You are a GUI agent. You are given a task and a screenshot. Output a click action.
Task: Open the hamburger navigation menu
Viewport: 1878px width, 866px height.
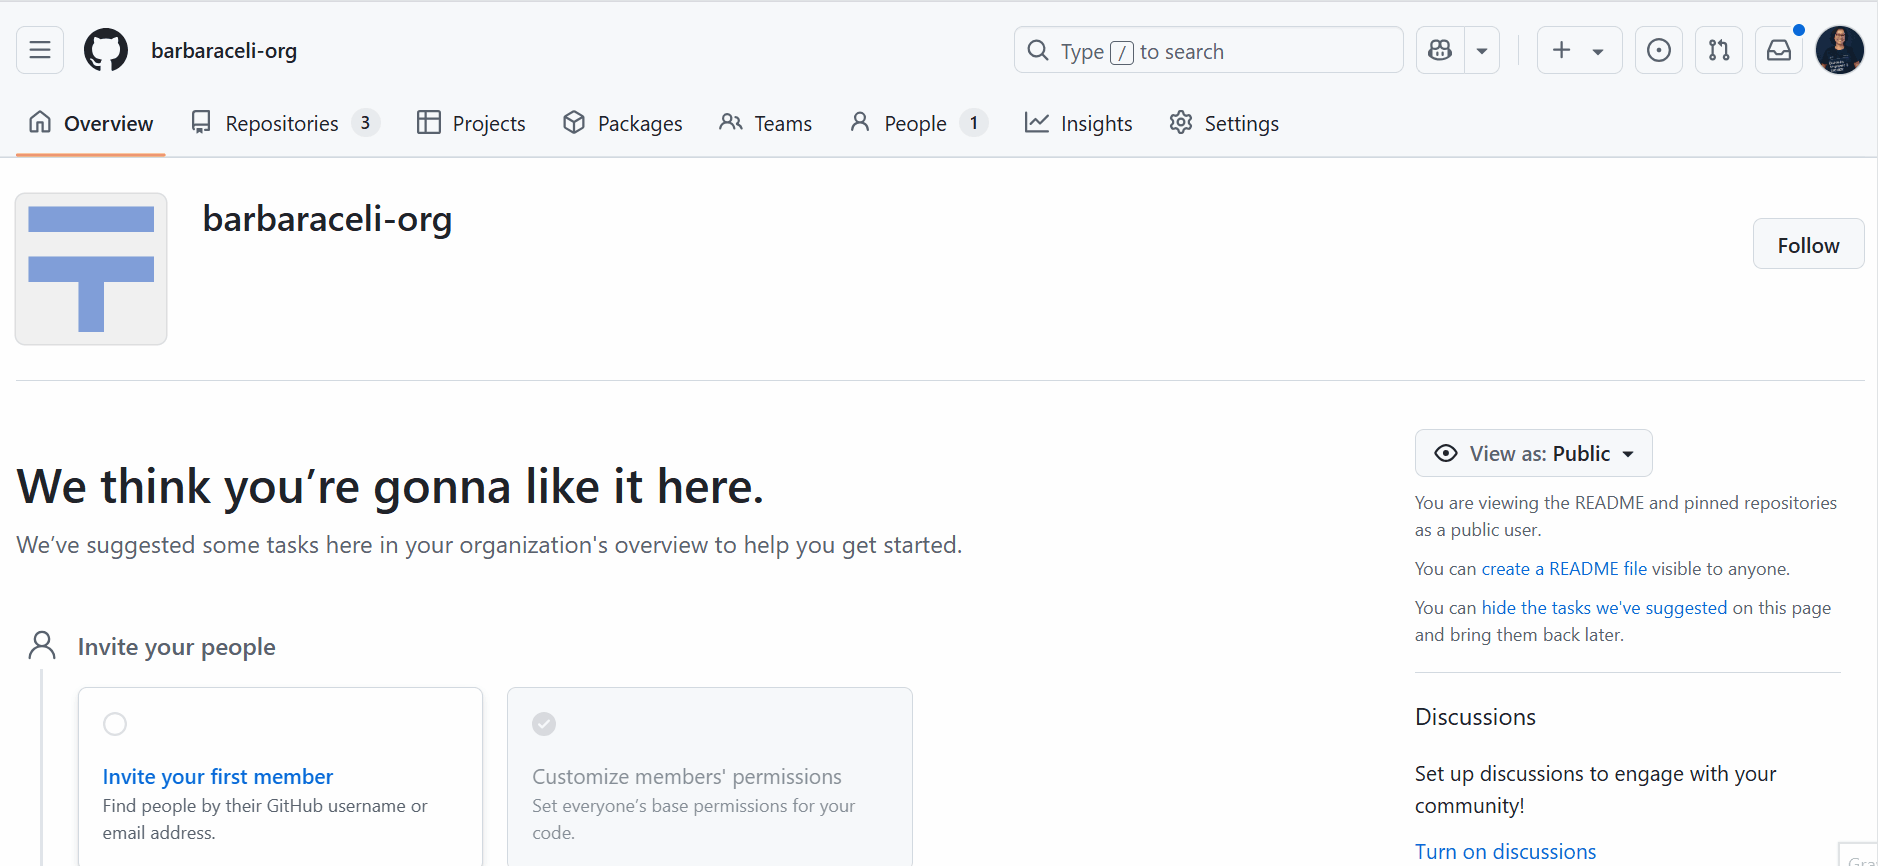(40, 50)
